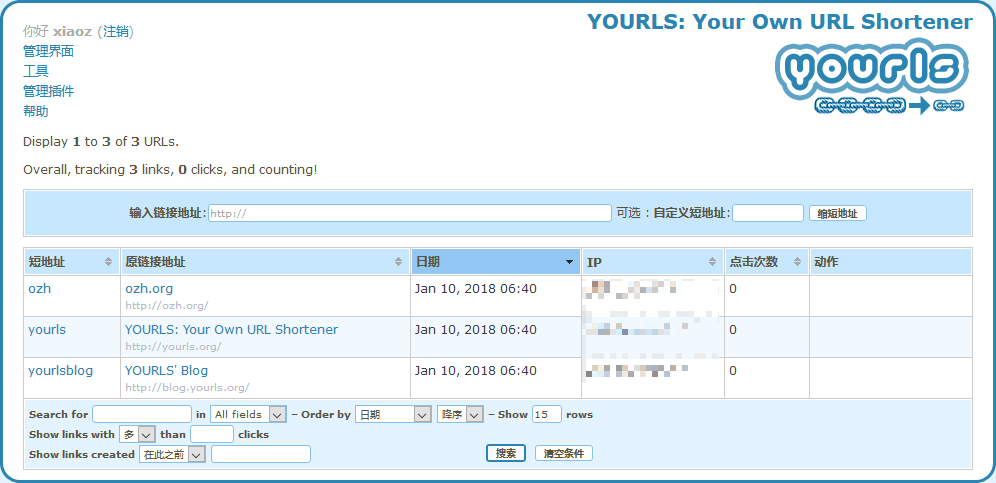Viewport: 996px width, 483px height.
Task: Open the YOURLS' Blog link
Action: [x=166, y=371]
